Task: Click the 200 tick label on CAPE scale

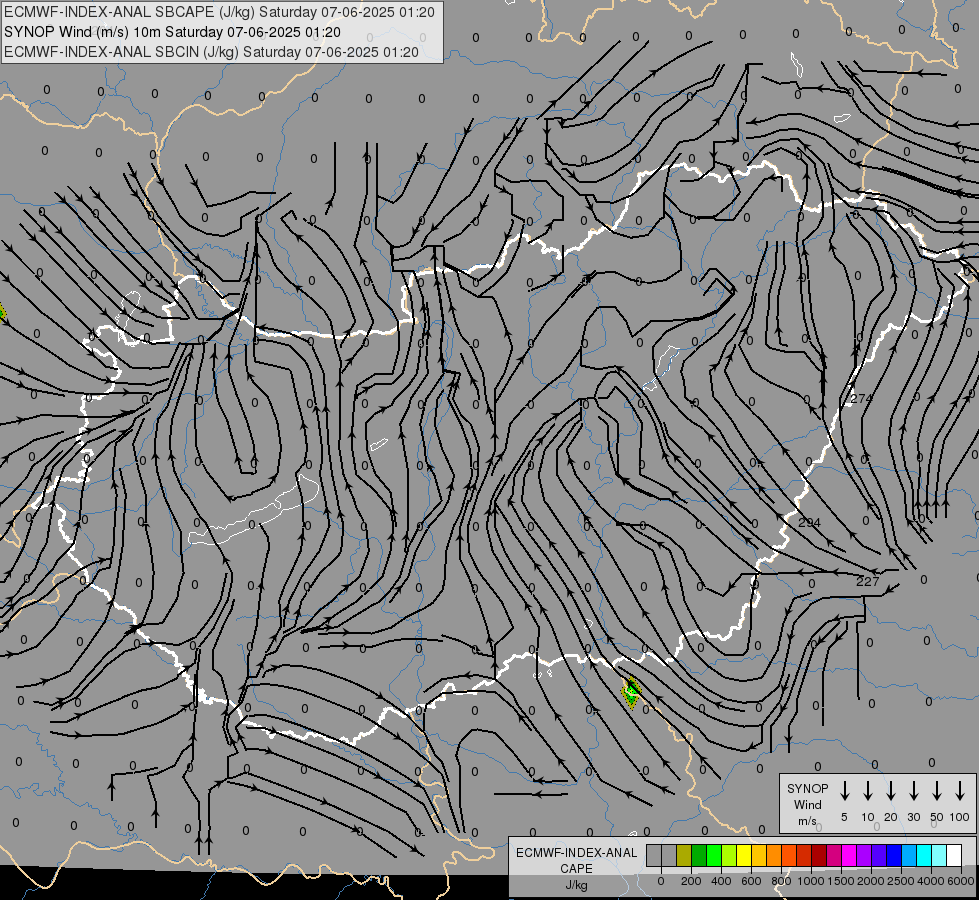Action: coord(691,881)
